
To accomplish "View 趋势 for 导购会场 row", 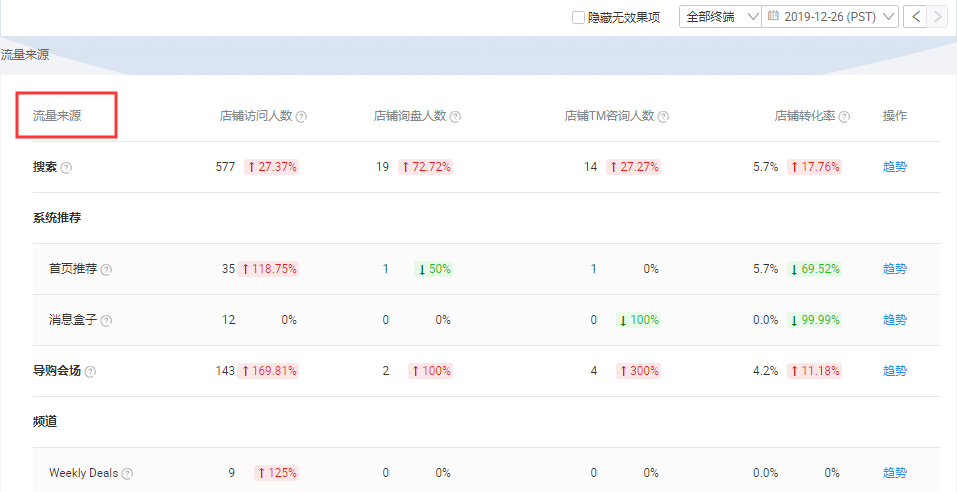I will point(894,371).
